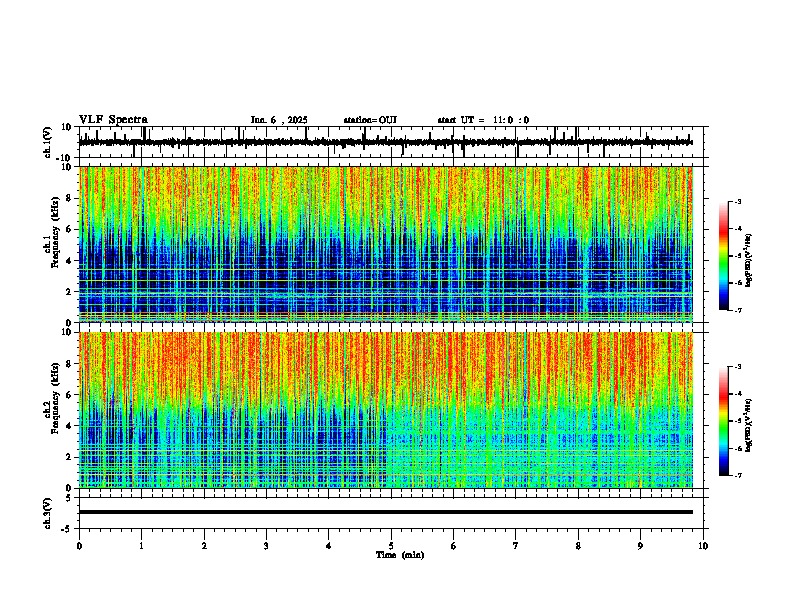
Task: Click the ch.1 voltage waveform trace
Action: coord(385,142)
